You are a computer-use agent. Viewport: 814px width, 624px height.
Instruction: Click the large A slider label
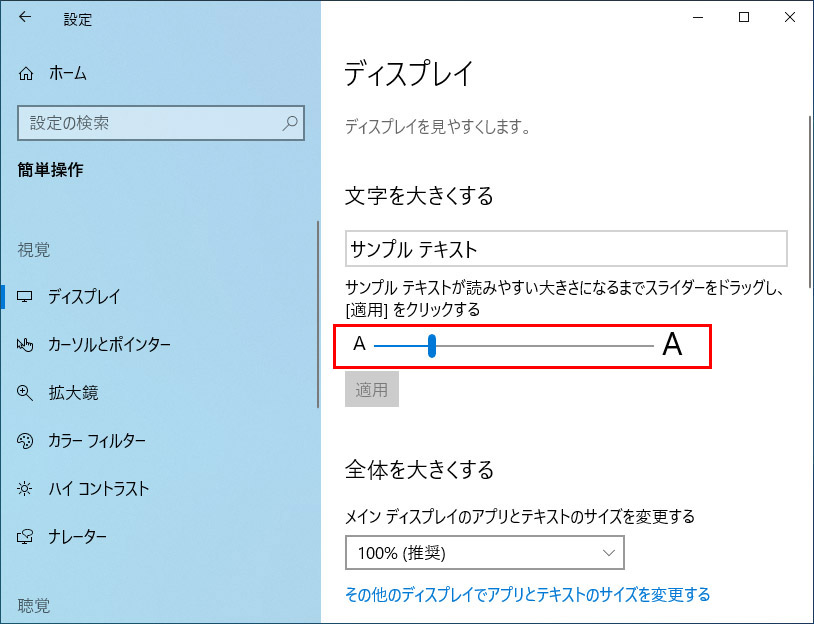(x=672, y=344)
